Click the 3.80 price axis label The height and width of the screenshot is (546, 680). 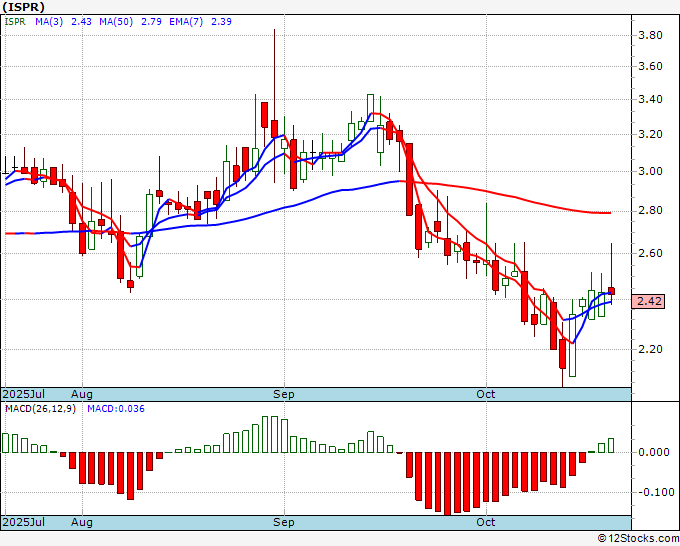coord(651,35)
